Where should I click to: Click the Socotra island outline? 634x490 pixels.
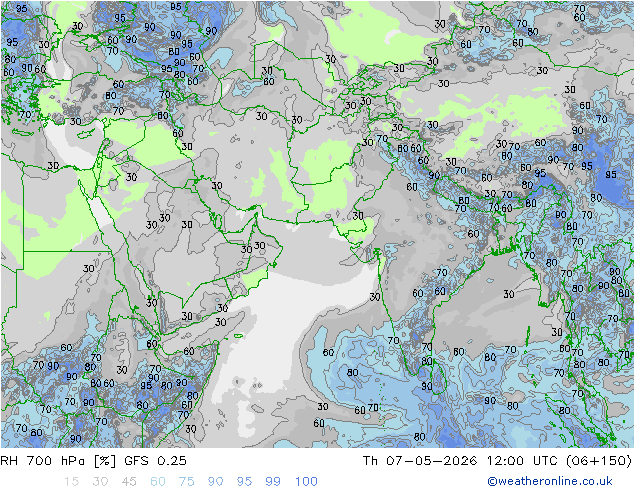239,336
